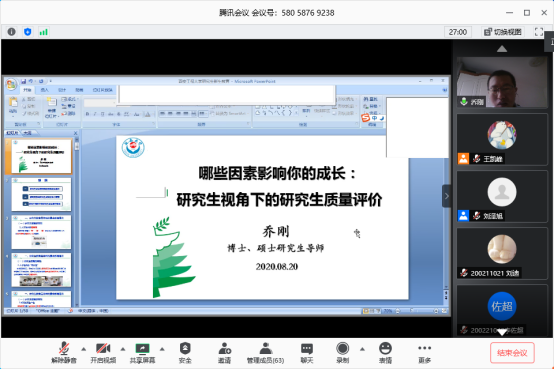Expand video options arrow beside 开启视频

[123, 349]
